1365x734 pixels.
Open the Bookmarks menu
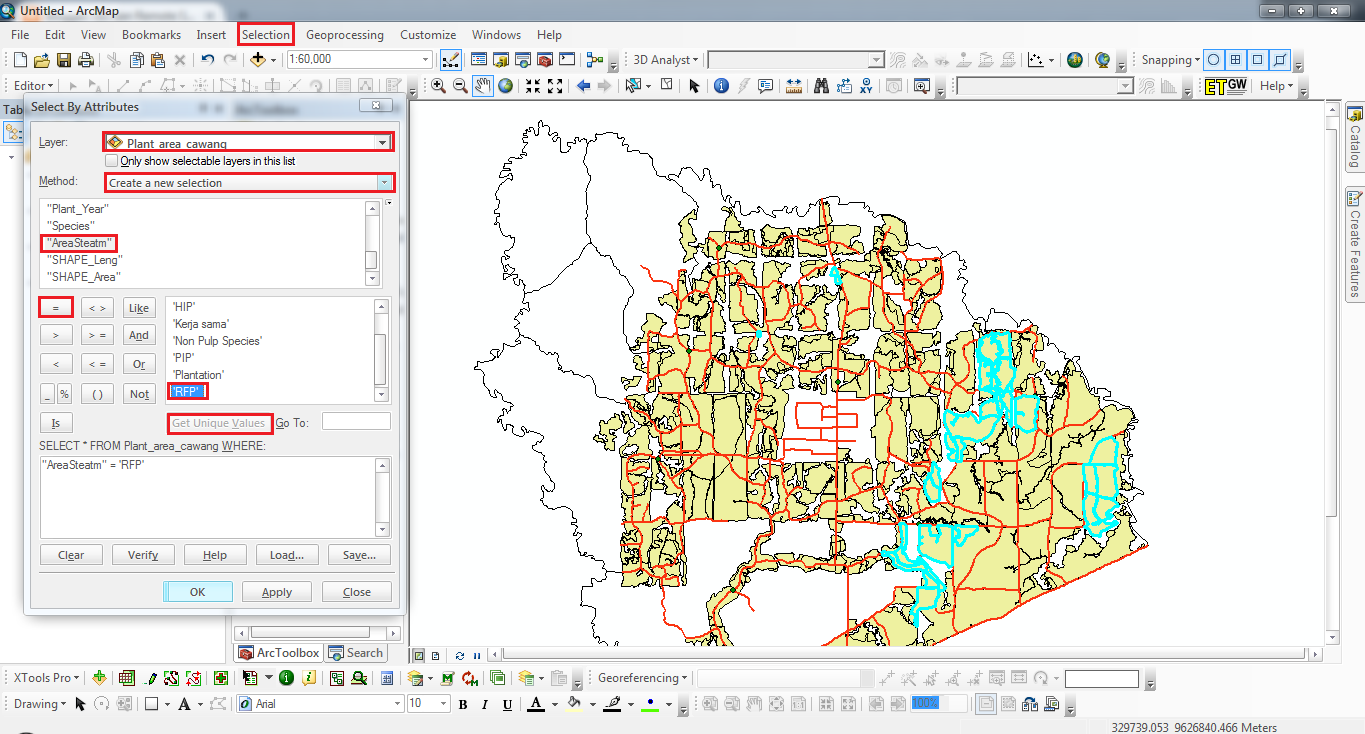[x=151, y=34]
